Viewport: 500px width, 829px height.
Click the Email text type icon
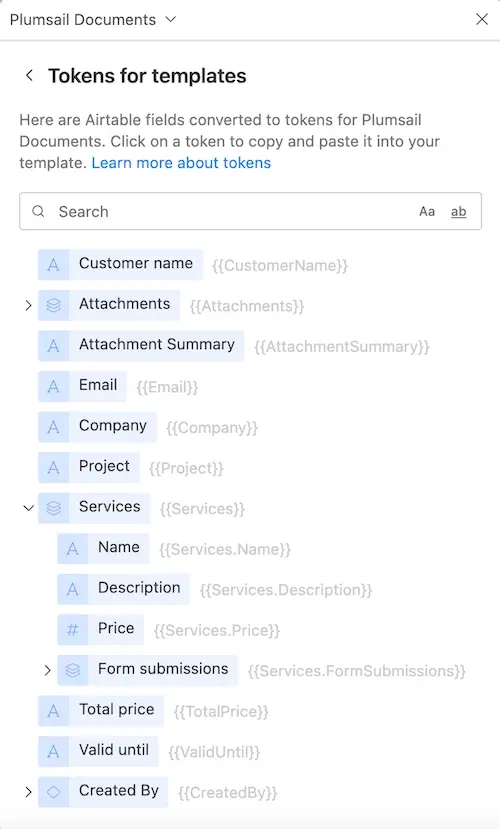tap(53, 386)
